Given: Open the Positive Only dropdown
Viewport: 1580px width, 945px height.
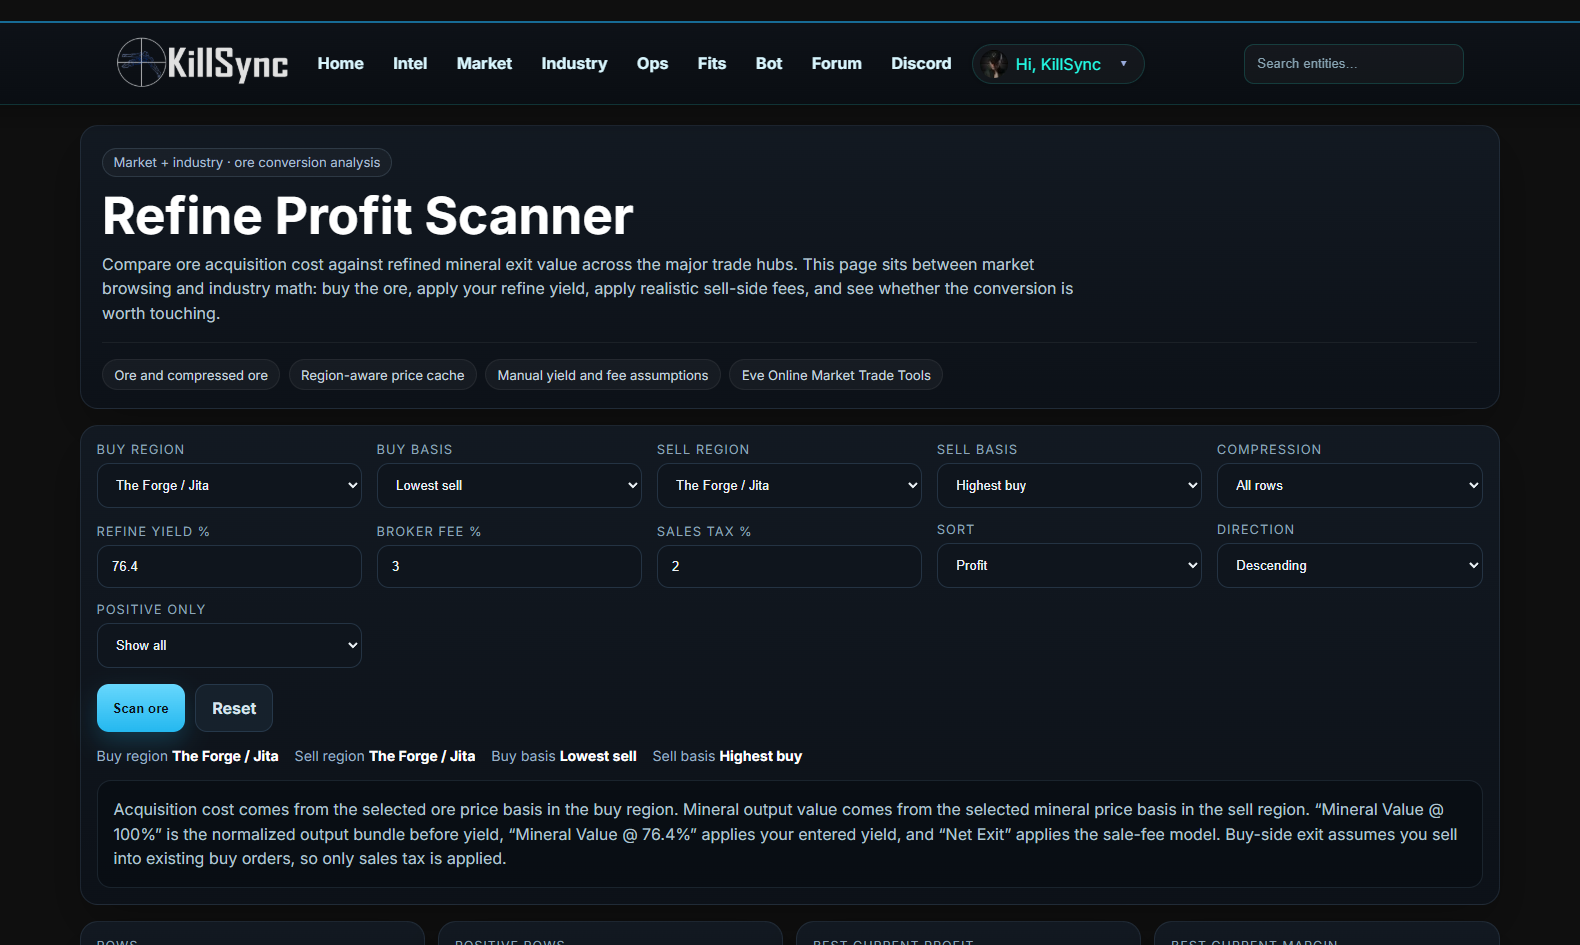Looking at the screenshot, I should point(229,645).
